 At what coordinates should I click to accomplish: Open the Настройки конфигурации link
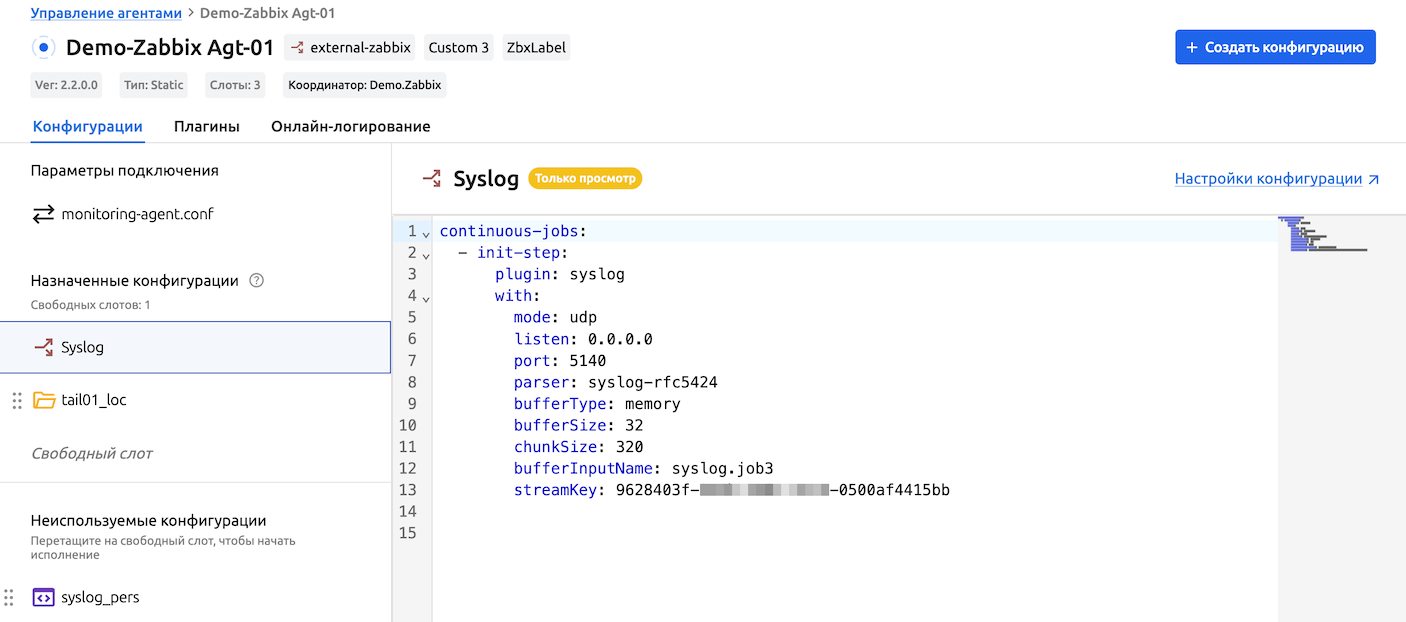click(x=1276, y=179)
